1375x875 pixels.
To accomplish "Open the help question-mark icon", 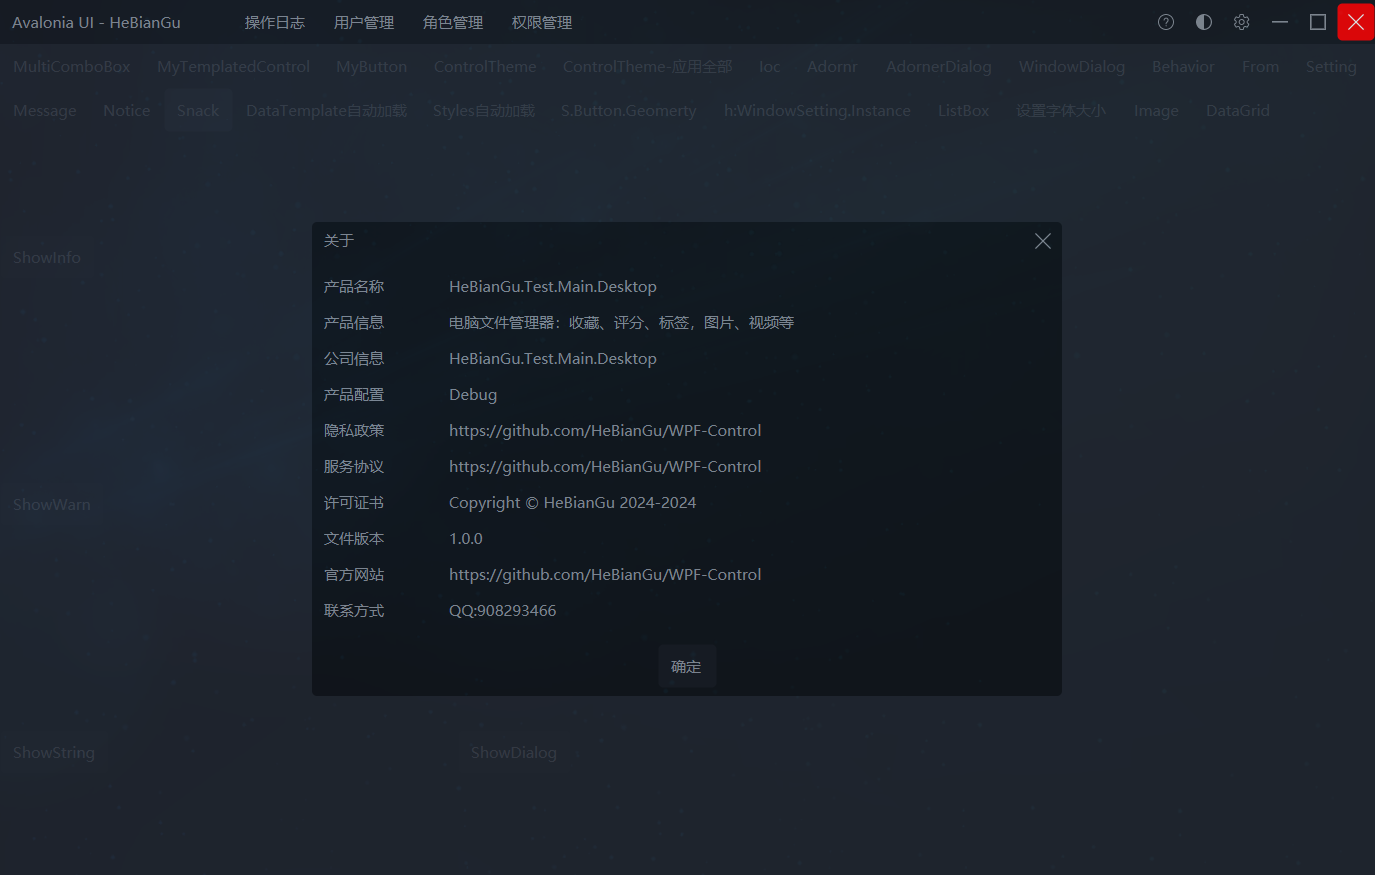I will pyautogui.click(x=1166, y=22).
